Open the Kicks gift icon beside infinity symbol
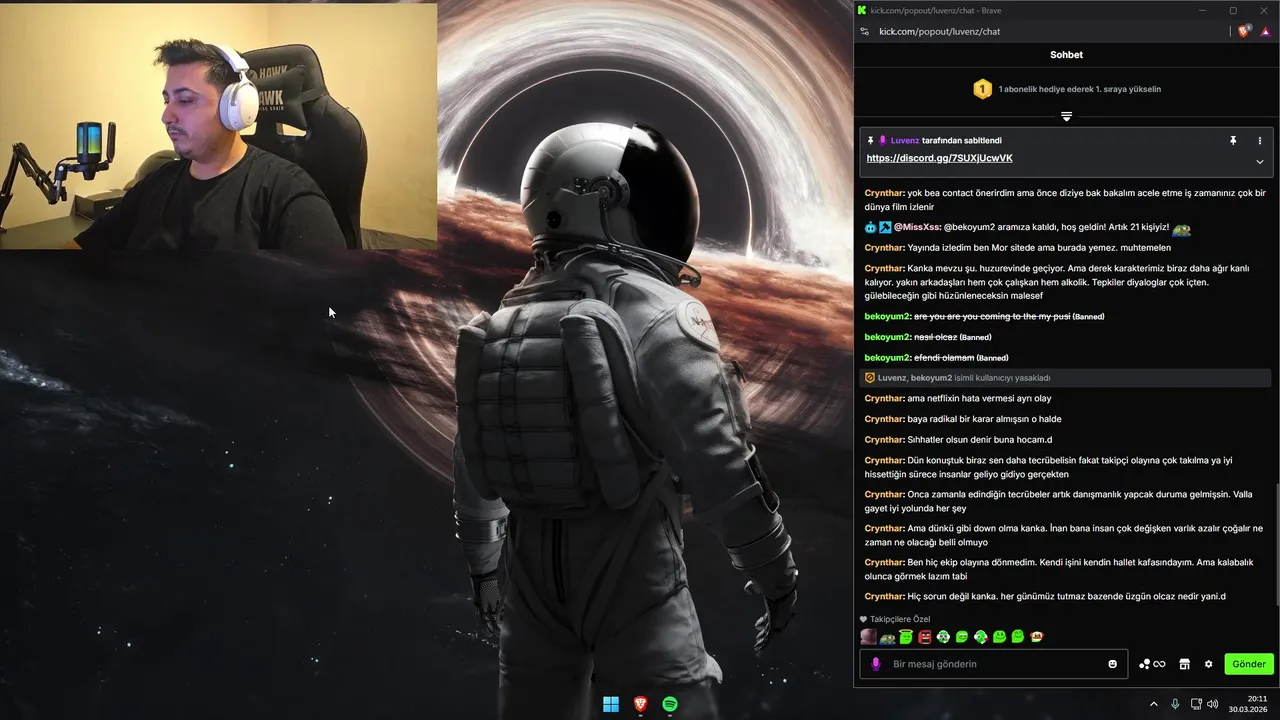1280x720 pixels. point(1145,664)
